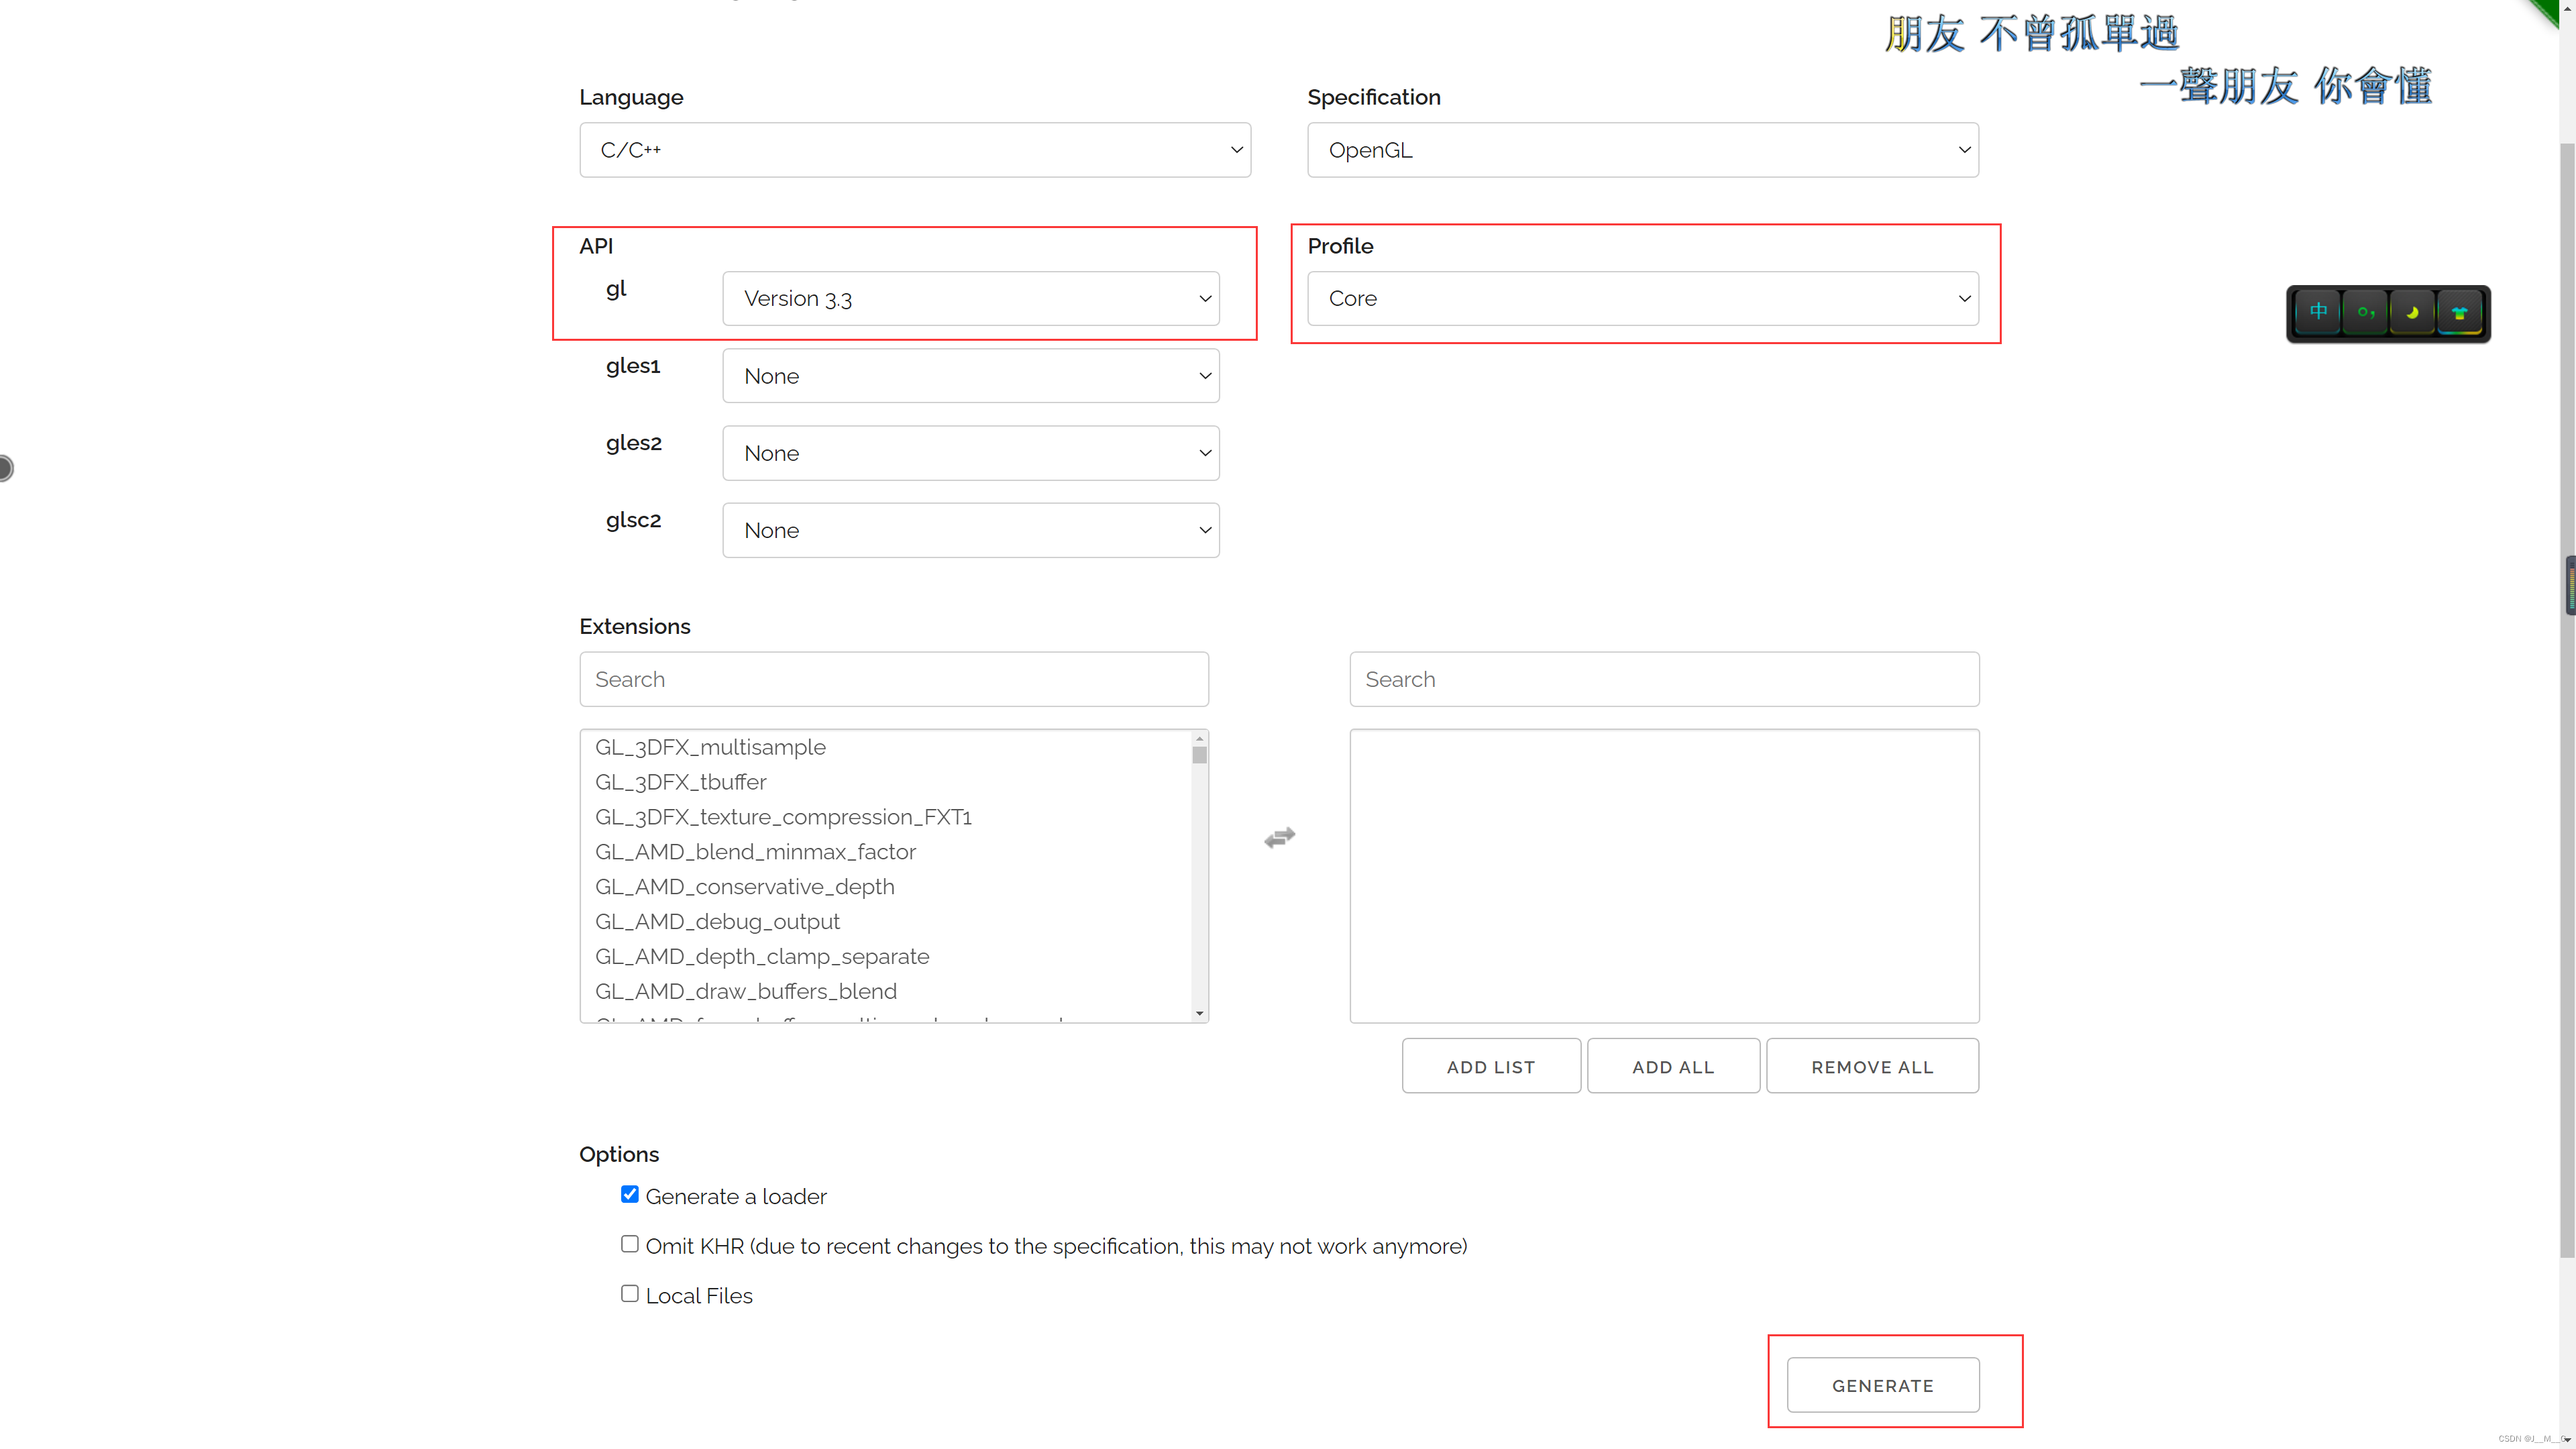
Task: Click the REMOVE ALL button
Action: (x=1872, y=1065)
